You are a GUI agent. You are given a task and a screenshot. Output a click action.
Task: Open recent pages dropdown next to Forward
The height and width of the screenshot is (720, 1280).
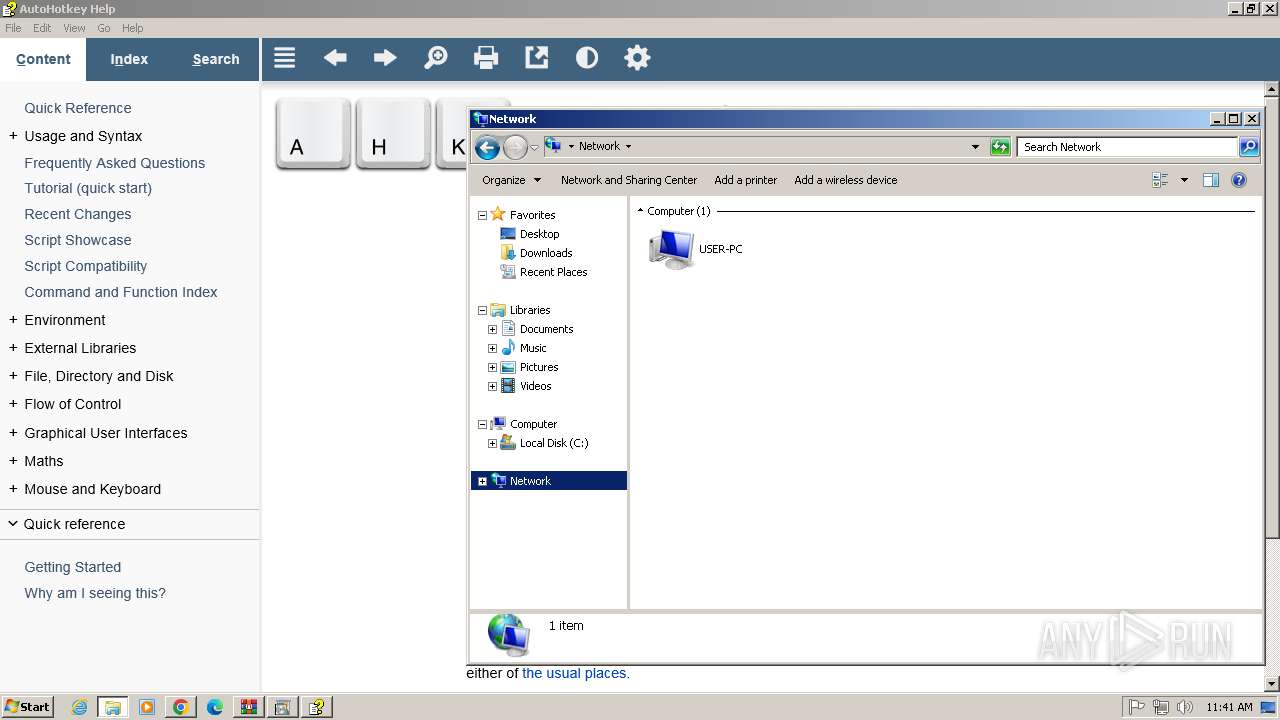point(535,148)
